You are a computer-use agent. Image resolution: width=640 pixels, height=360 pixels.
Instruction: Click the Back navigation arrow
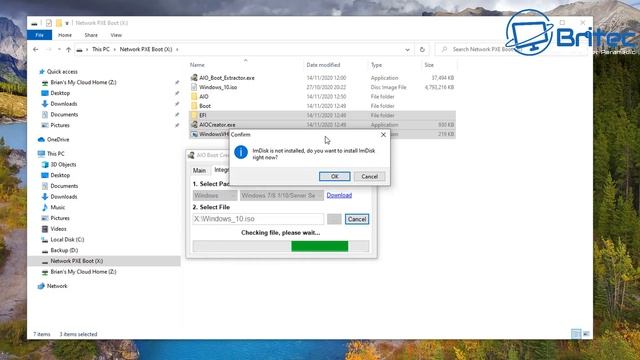[x=36, y=49]
